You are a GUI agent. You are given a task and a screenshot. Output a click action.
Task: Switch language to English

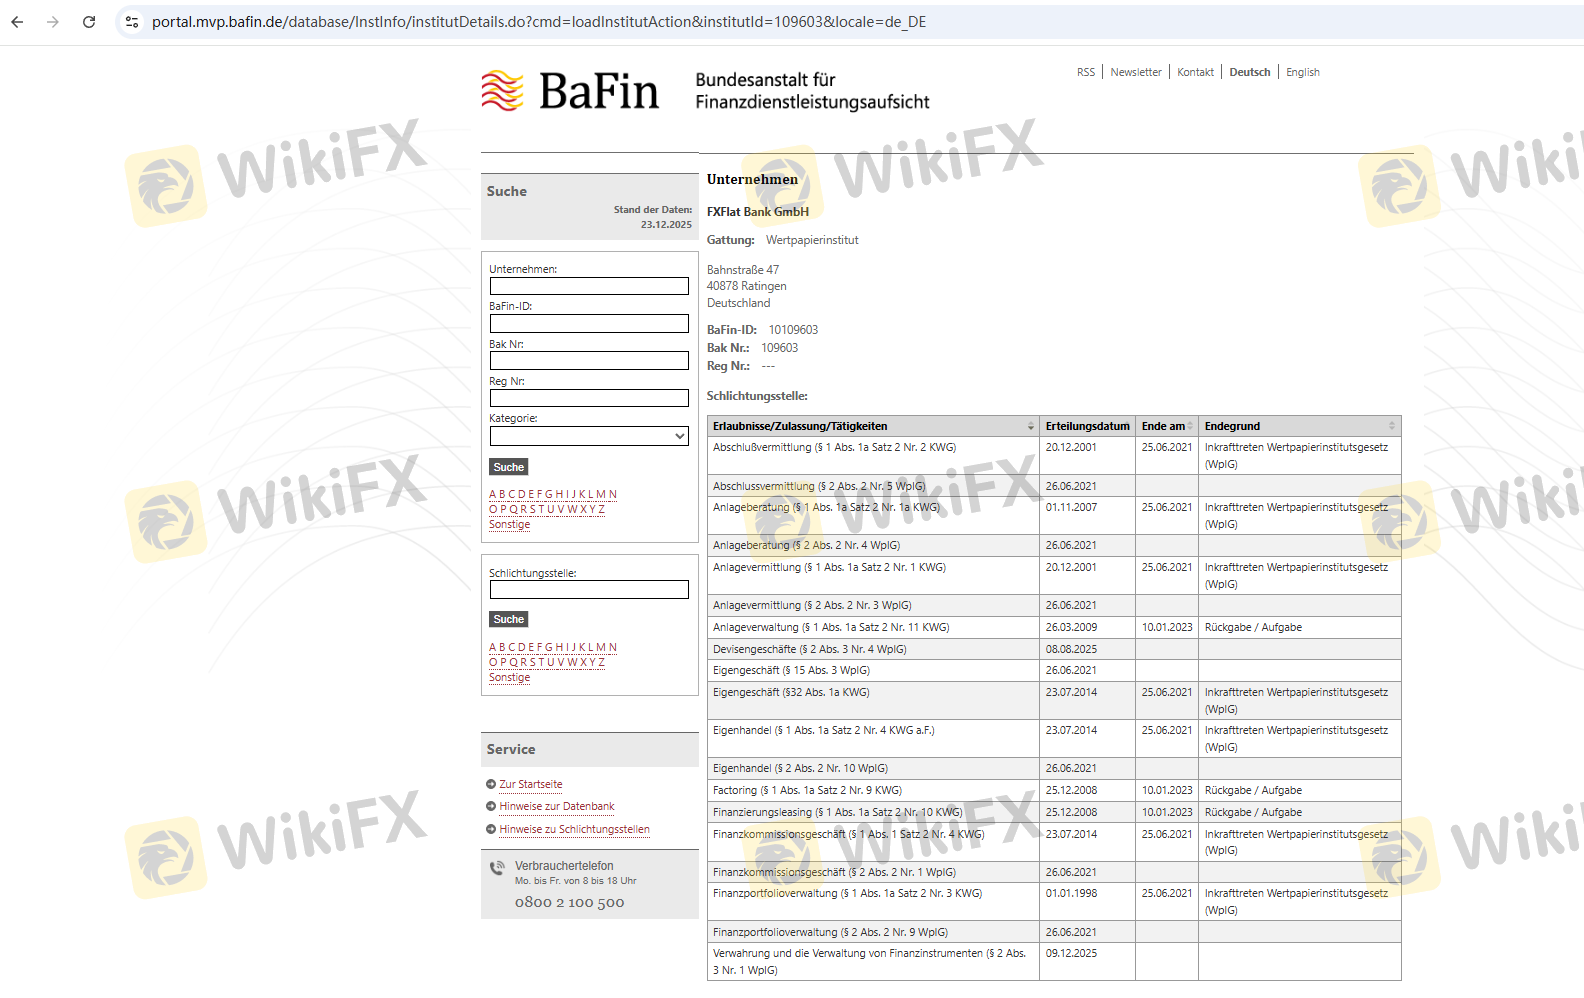[x=1302, y=73]
